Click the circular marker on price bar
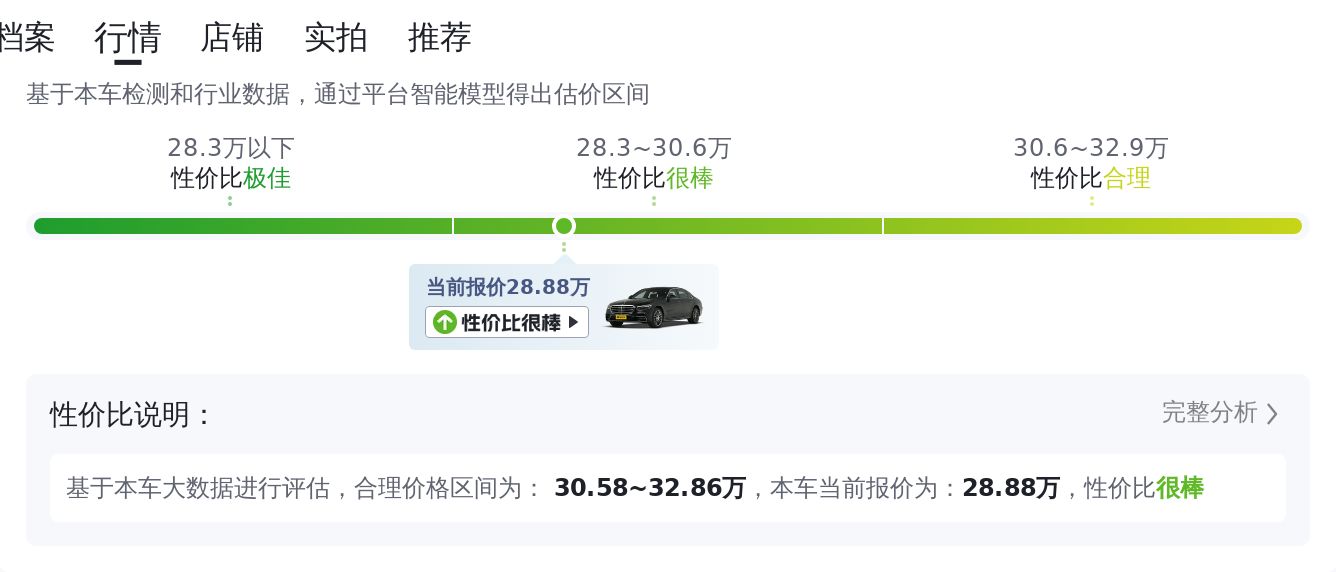 [564, 226]
